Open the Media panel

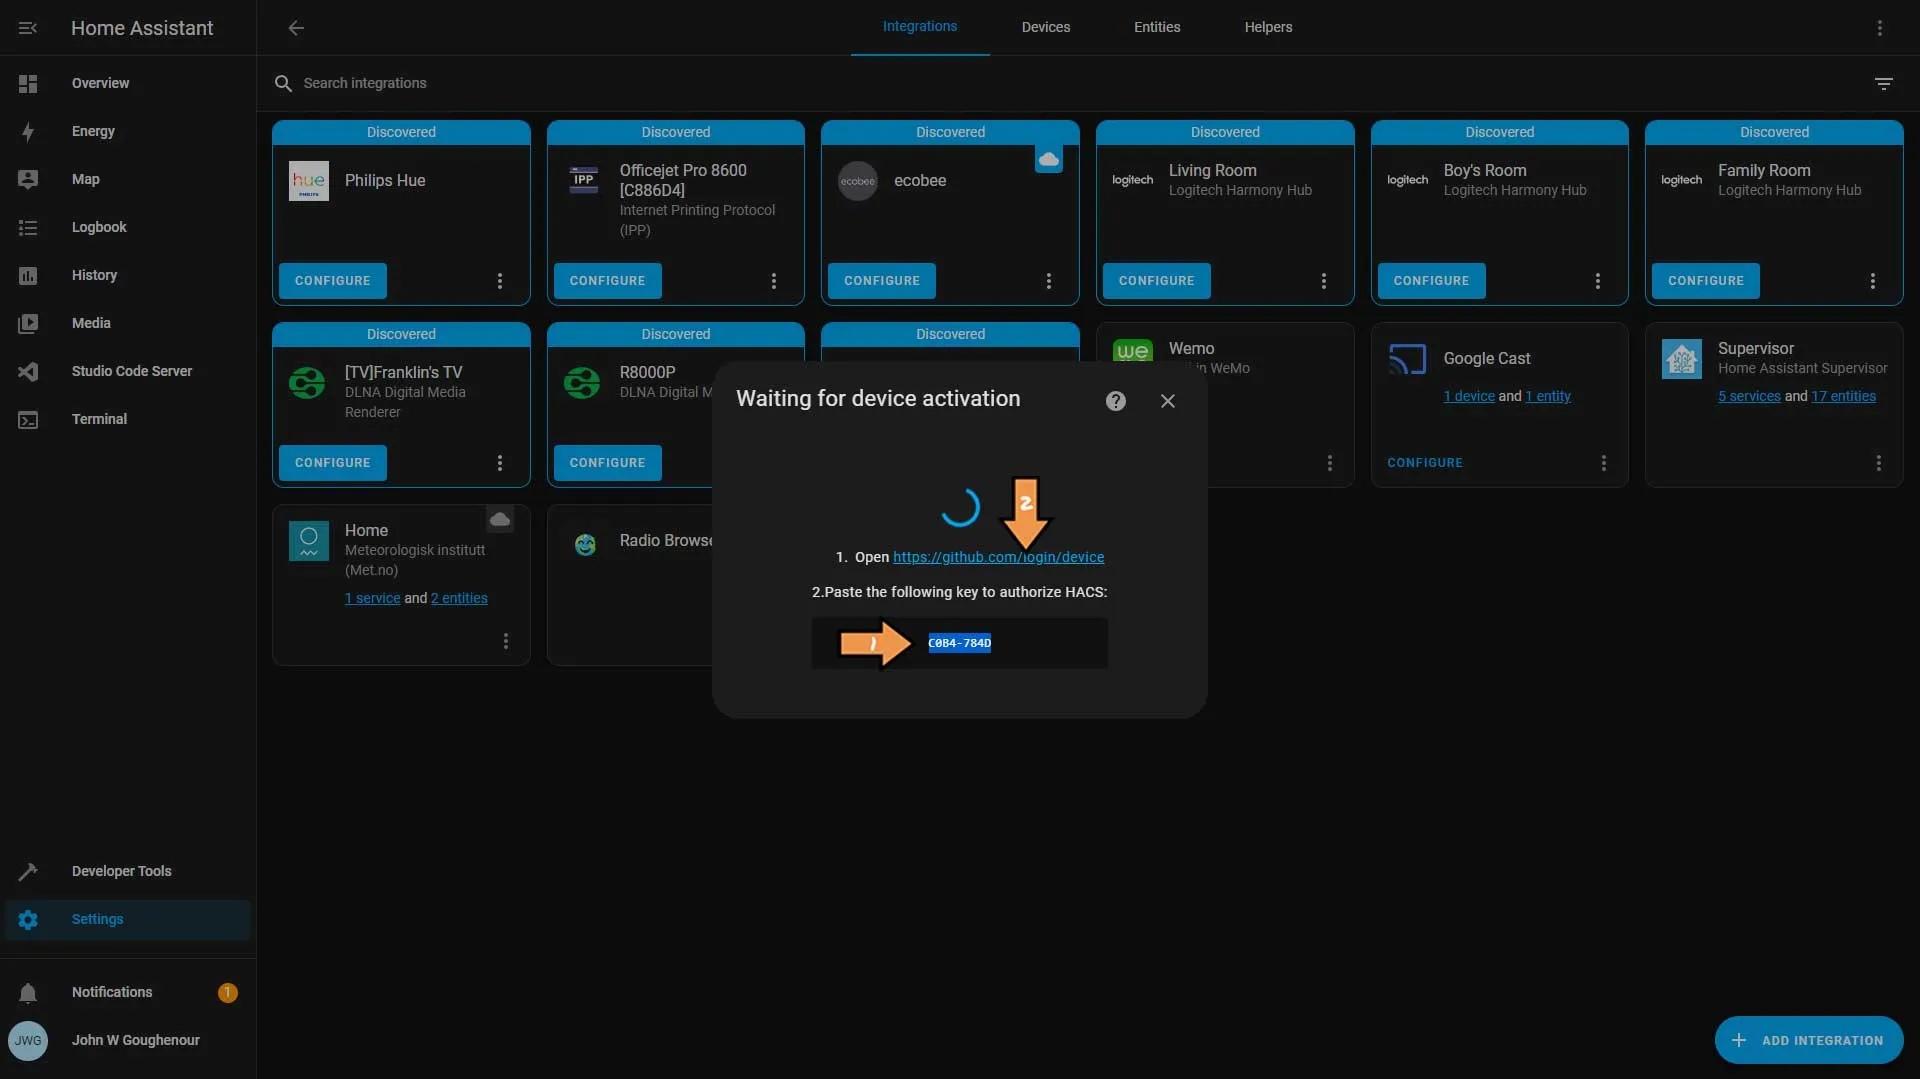[128, 323]
